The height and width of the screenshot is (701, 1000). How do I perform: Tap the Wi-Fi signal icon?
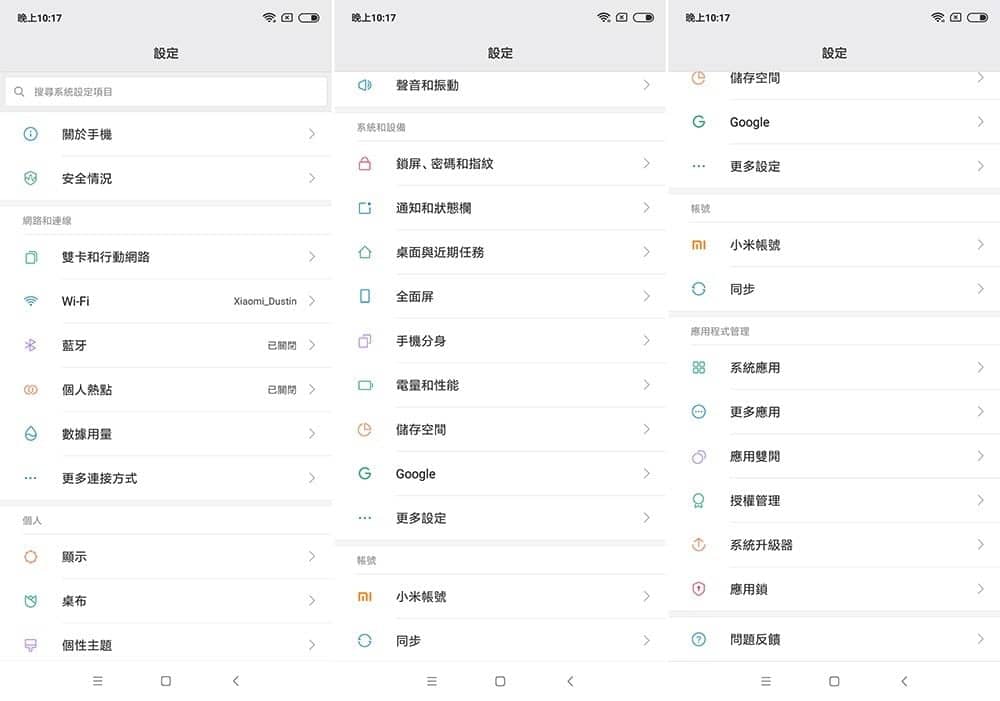coord(31,301)
